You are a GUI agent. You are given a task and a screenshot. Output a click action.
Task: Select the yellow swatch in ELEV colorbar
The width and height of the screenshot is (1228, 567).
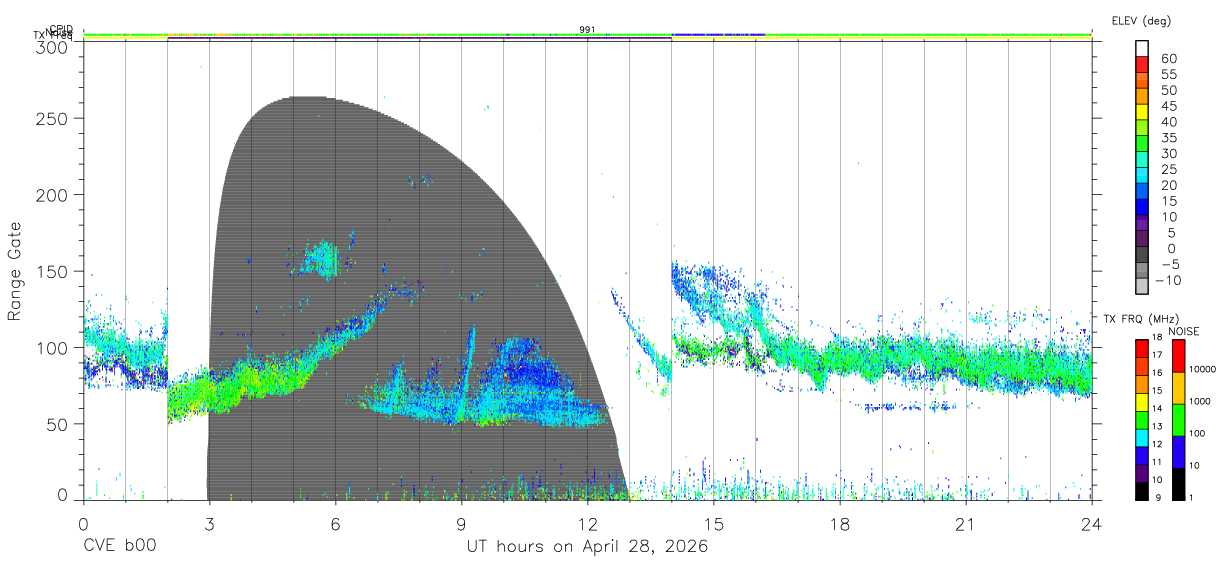point(1143,111)
